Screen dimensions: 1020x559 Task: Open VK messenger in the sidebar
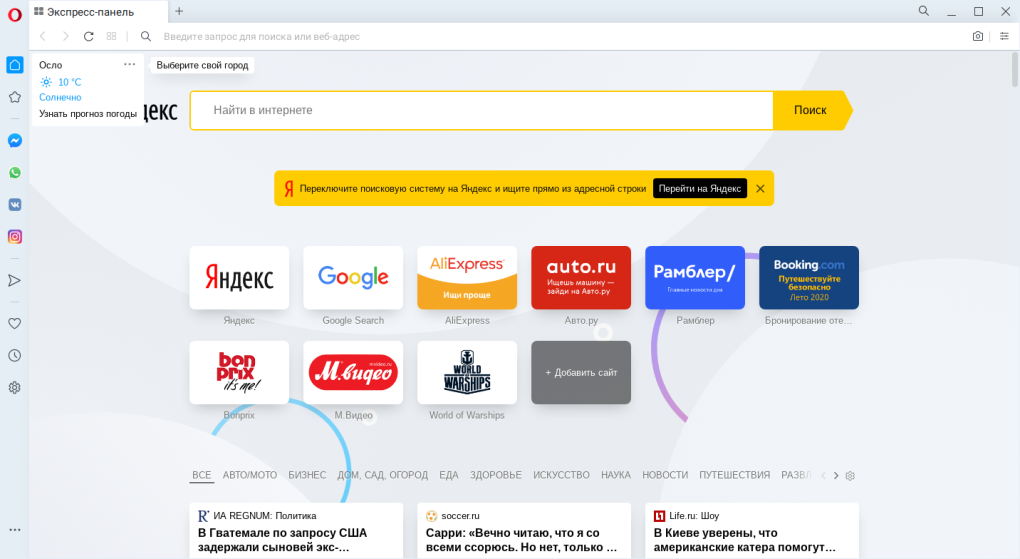(15, 204)
